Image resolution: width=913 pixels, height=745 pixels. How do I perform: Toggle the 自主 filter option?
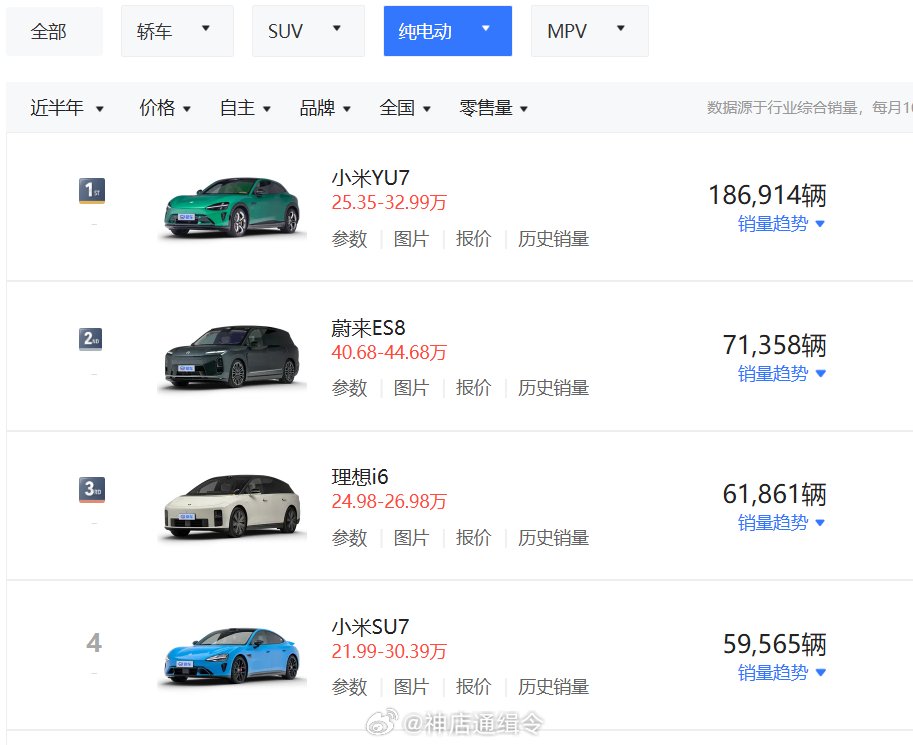click(244, 108)
